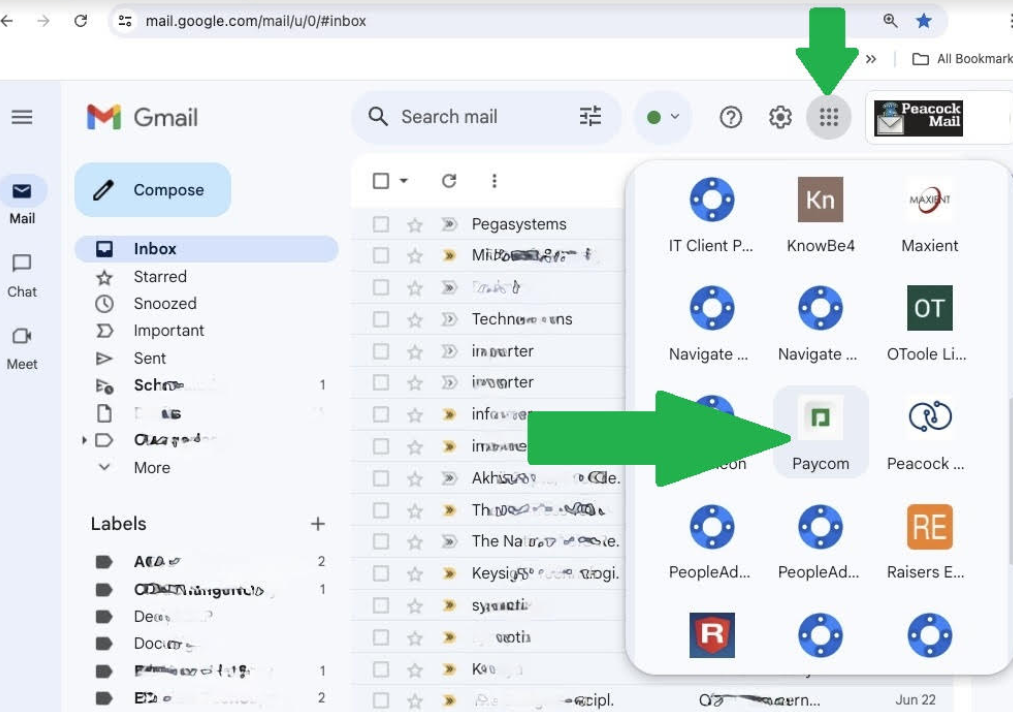This screenshot has height=712, width=1013.
Task: Switch to the Chat tab
Action: coord(22,274)
